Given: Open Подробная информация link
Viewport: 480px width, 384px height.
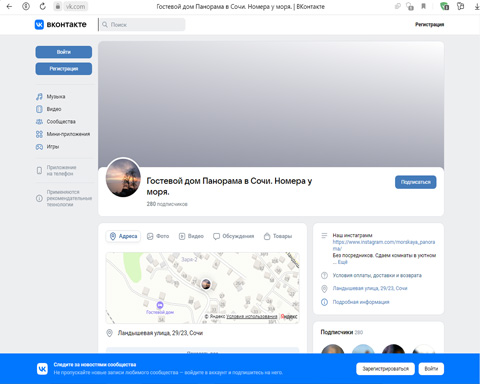Looking at the screenshot, I should click(361, 302).
